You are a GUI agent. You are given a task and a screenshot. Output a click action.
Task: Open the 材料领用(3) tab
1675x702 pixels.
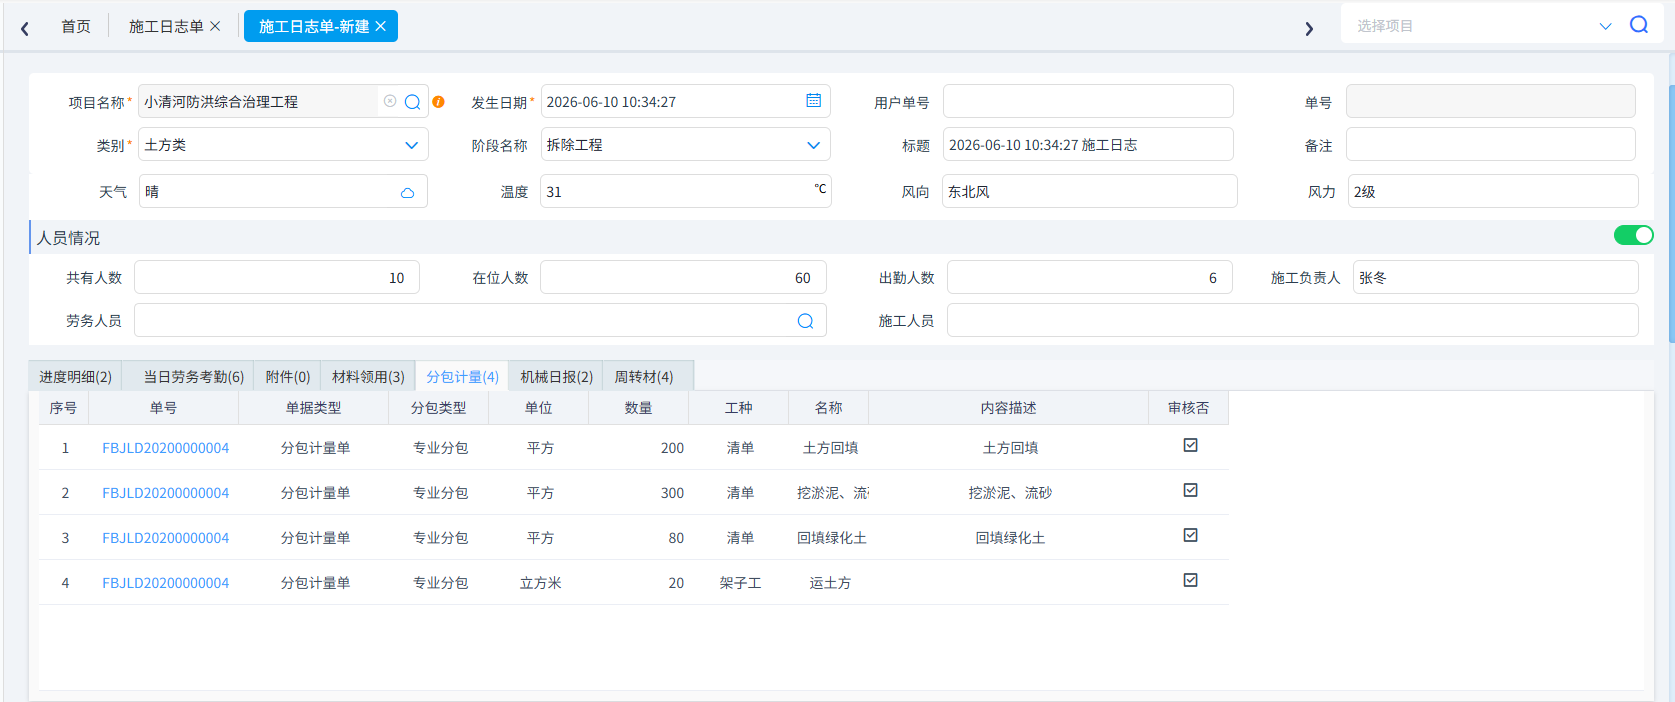[368, 376]
